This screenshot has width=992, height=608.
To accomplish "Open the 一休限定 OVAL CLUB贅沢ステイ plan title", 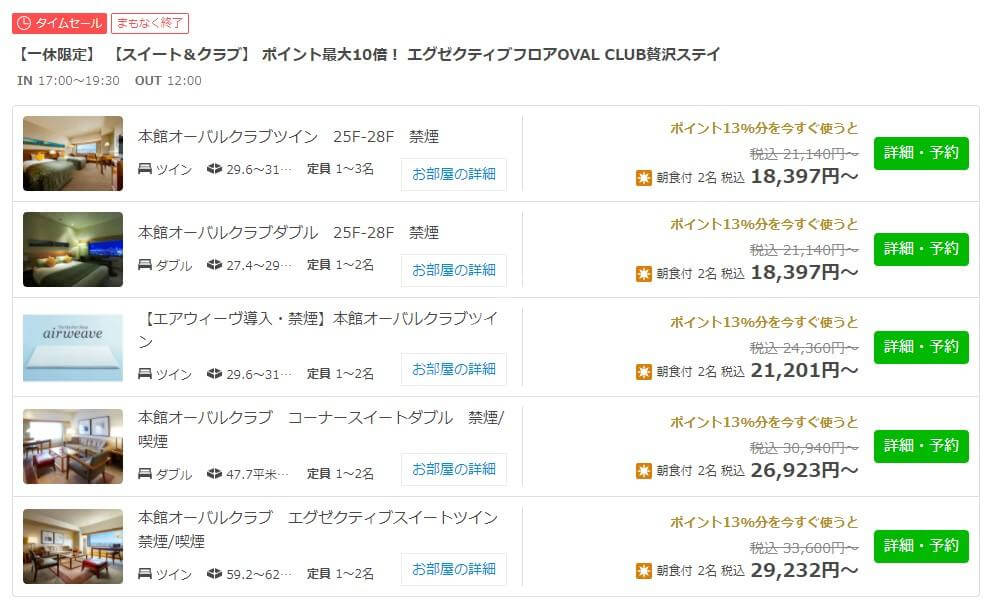I will click(x=368, y=54).
